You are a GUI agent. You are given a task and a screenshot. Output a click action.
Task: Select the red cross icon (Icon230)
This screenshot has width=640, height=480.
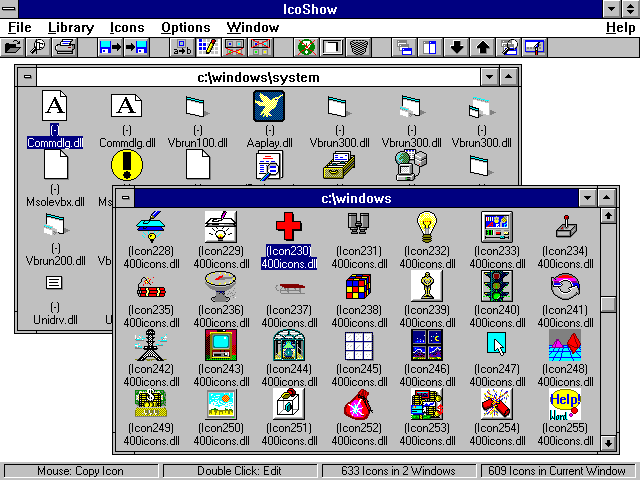(x=288, y=227)
